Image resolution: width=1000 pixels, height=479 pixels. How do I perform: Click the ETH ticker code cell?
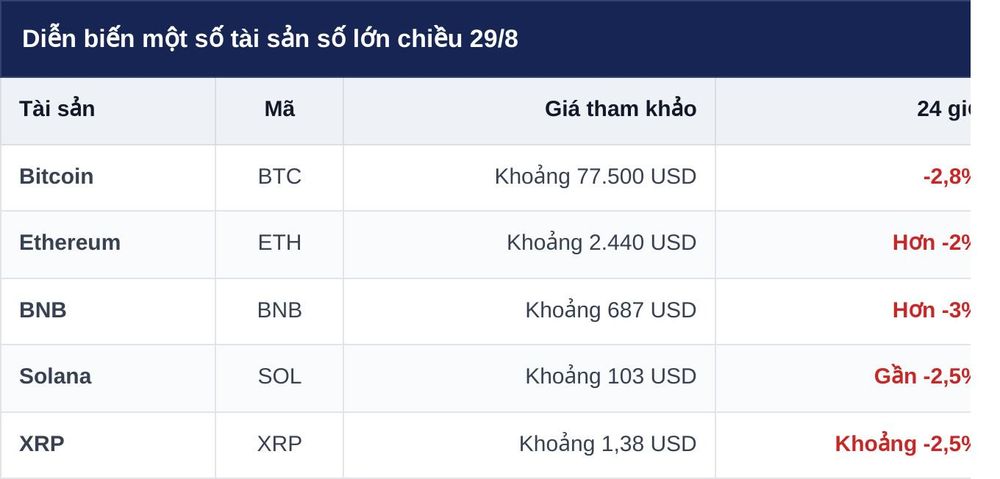pos(279,242)
